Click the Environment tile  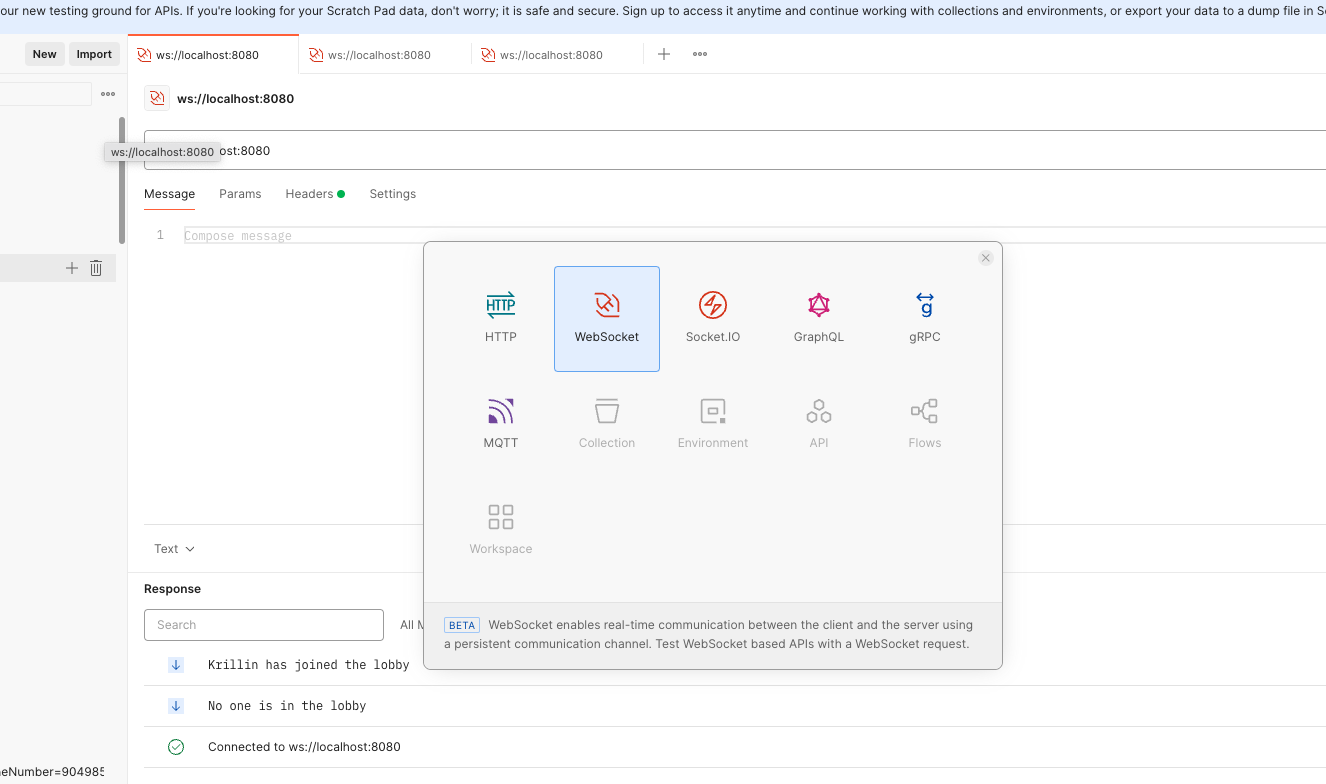tap(713, 425)
